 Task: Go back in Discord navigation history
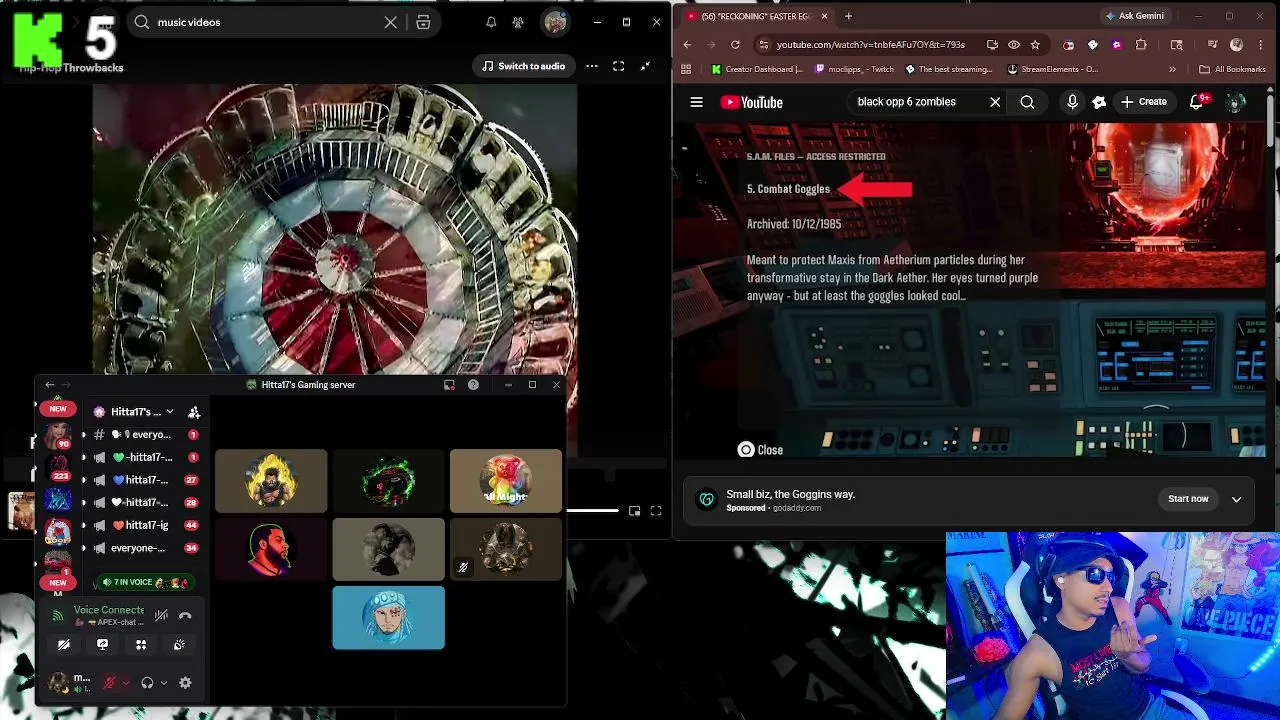point(49,385)
